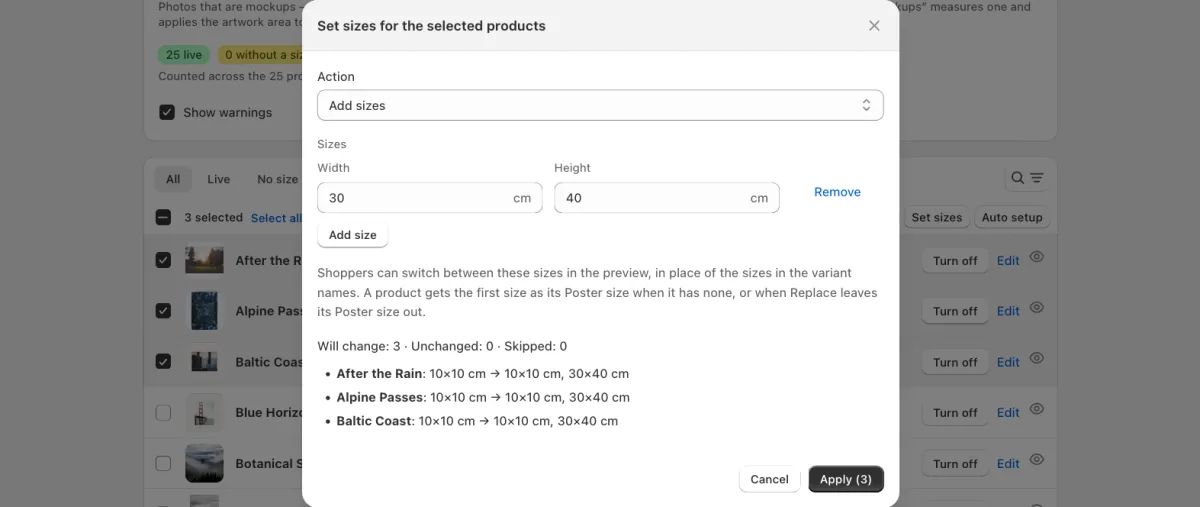This screenshot has height=507, width=1200.
Task: Open the Baltic Coast thumbnail
Action: tap(204, 362)
